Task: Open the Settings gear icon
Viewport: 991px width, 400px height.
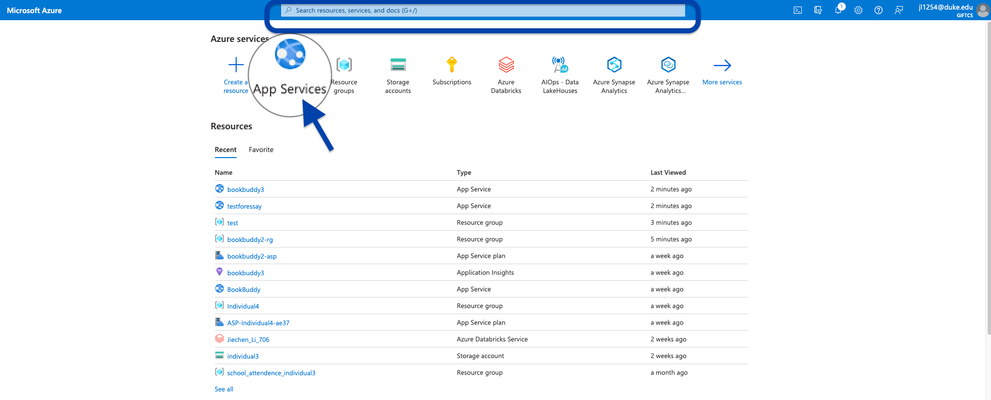Action: pos(858,10)
